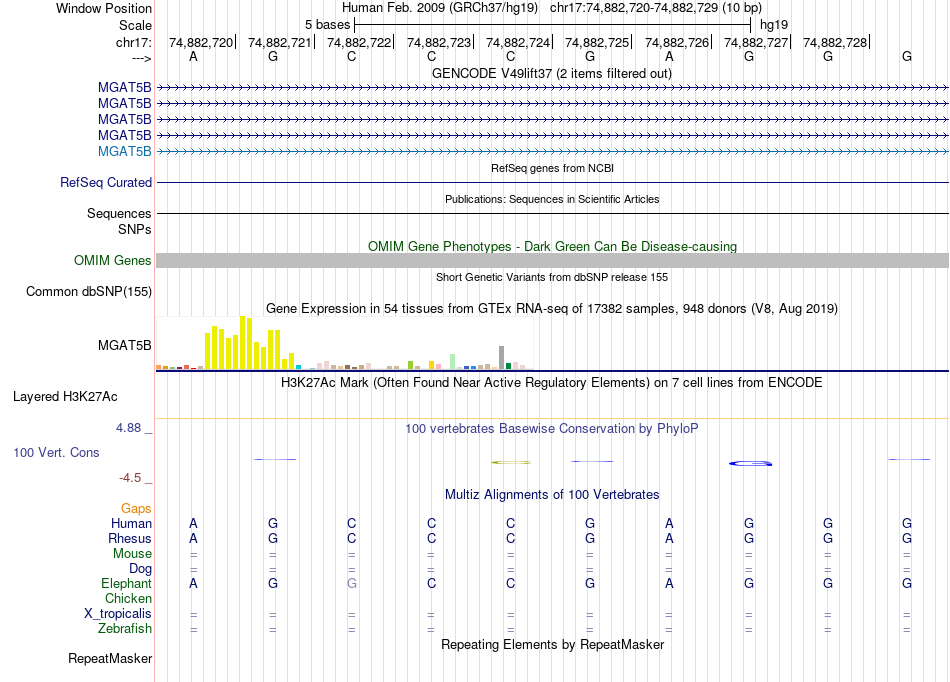
Task: Open Short Genetic Variants from dbSNP title
Action: pos(552,277)
